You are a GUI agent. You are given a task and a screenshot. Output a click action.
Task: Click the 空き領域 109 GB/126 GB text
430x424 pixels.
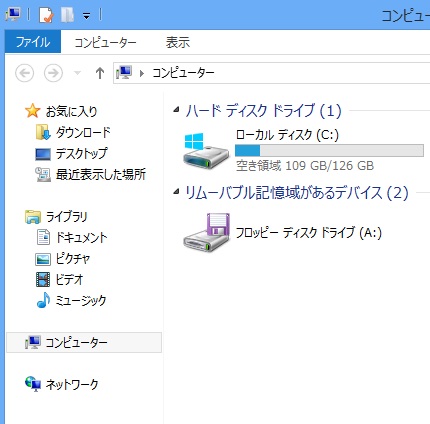305,166
